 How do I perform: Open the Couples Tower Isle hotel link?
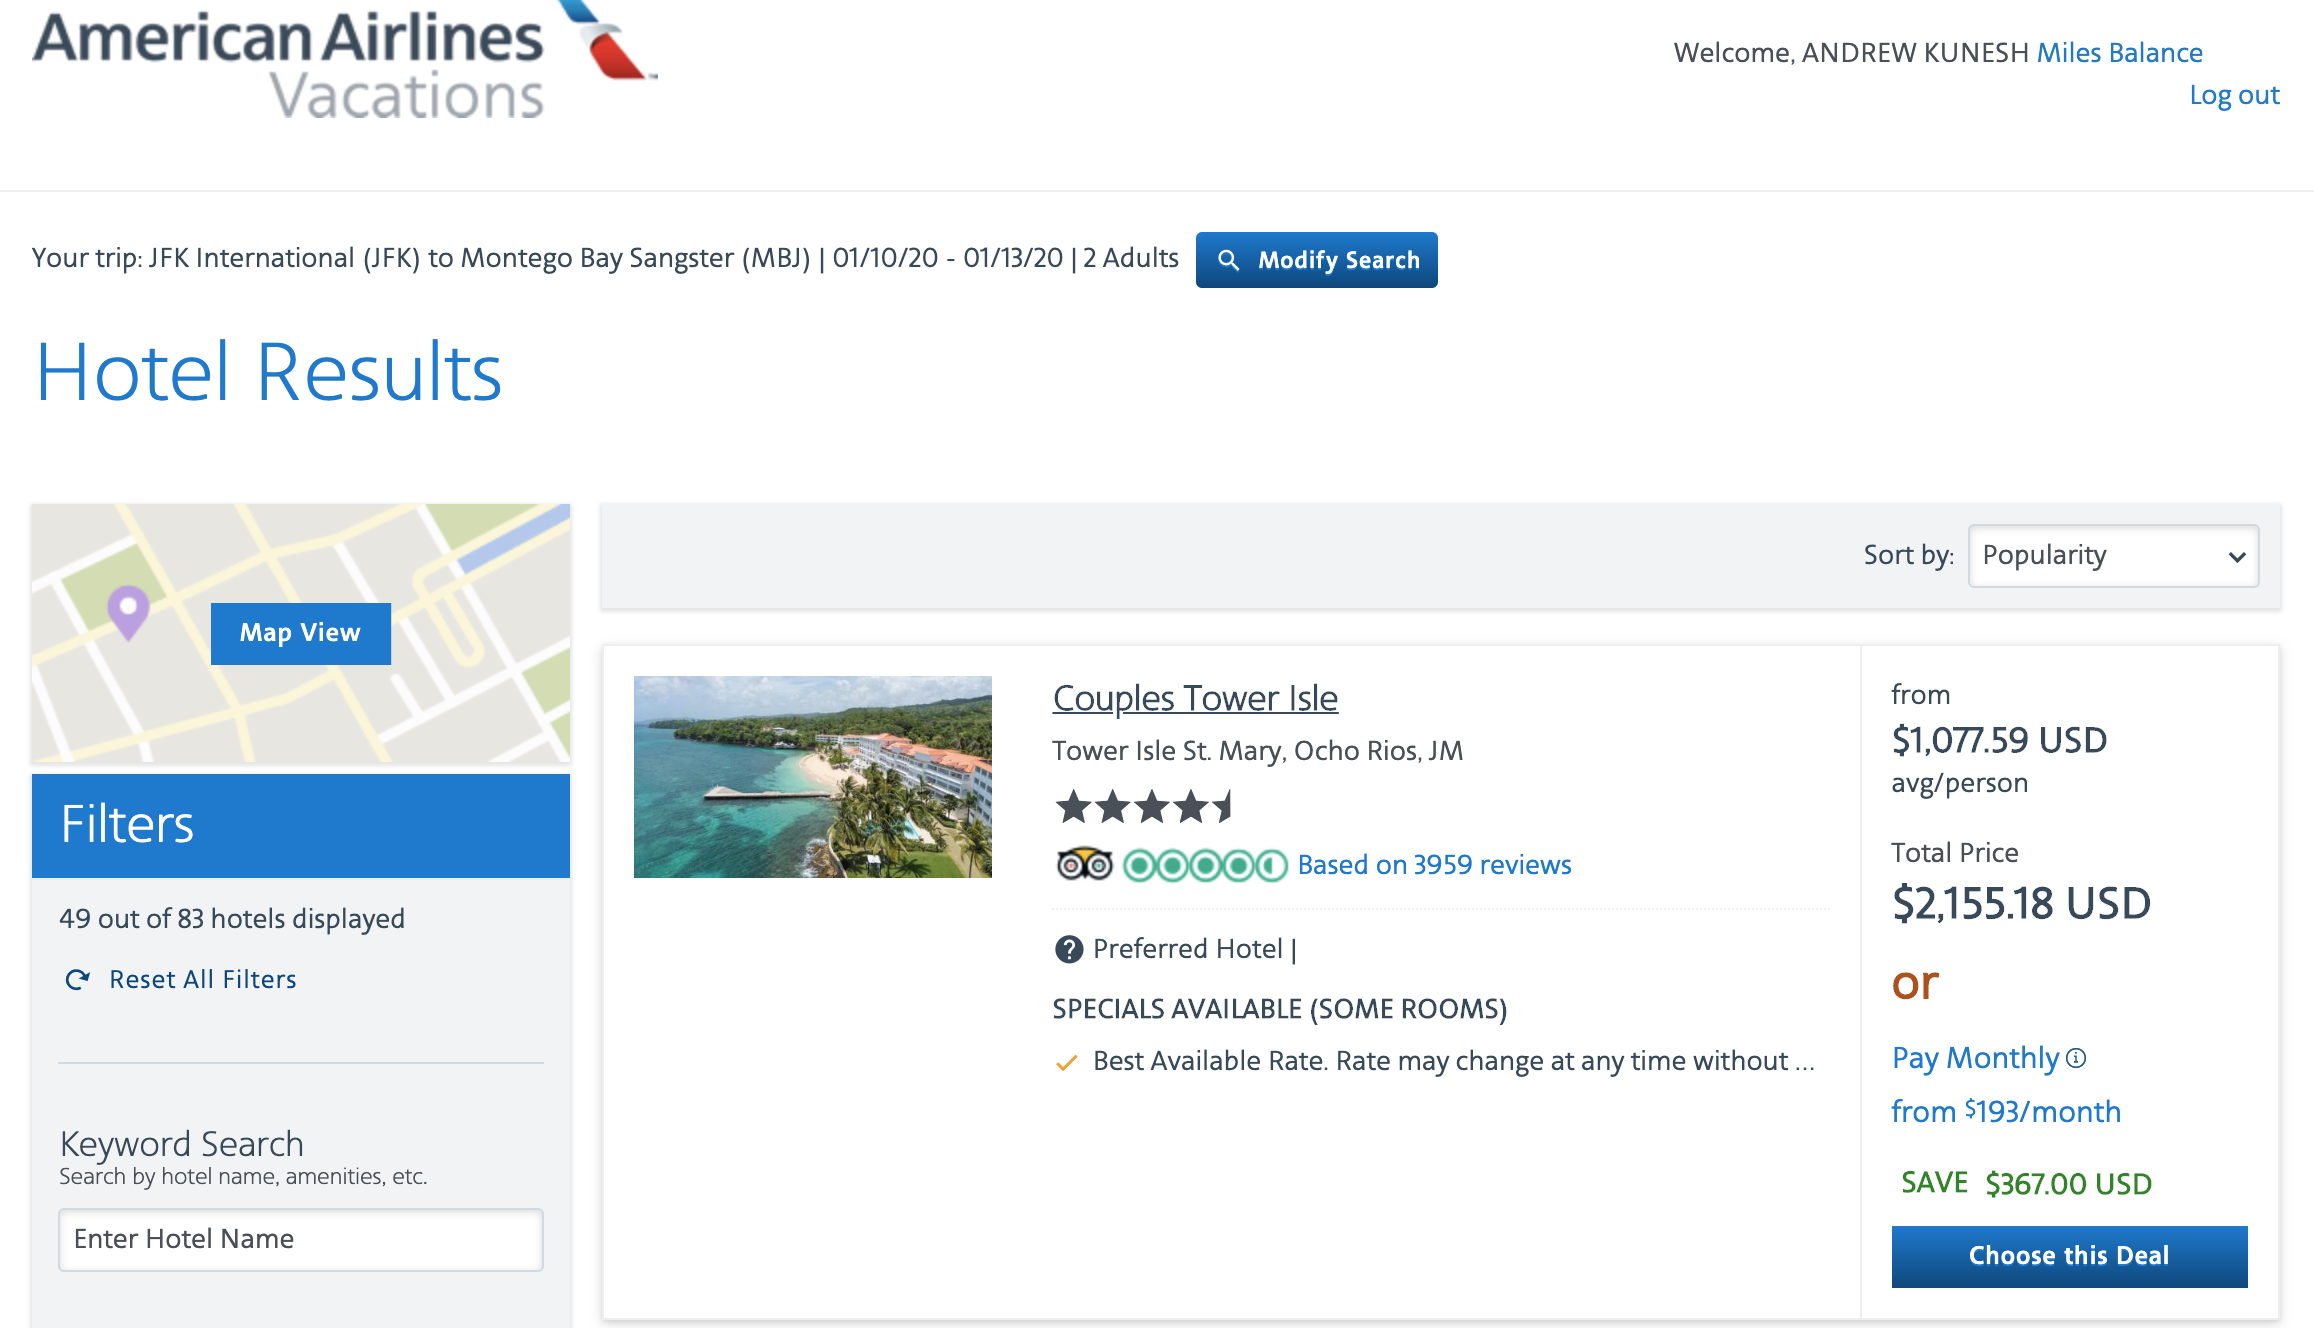click(1195, 698)
